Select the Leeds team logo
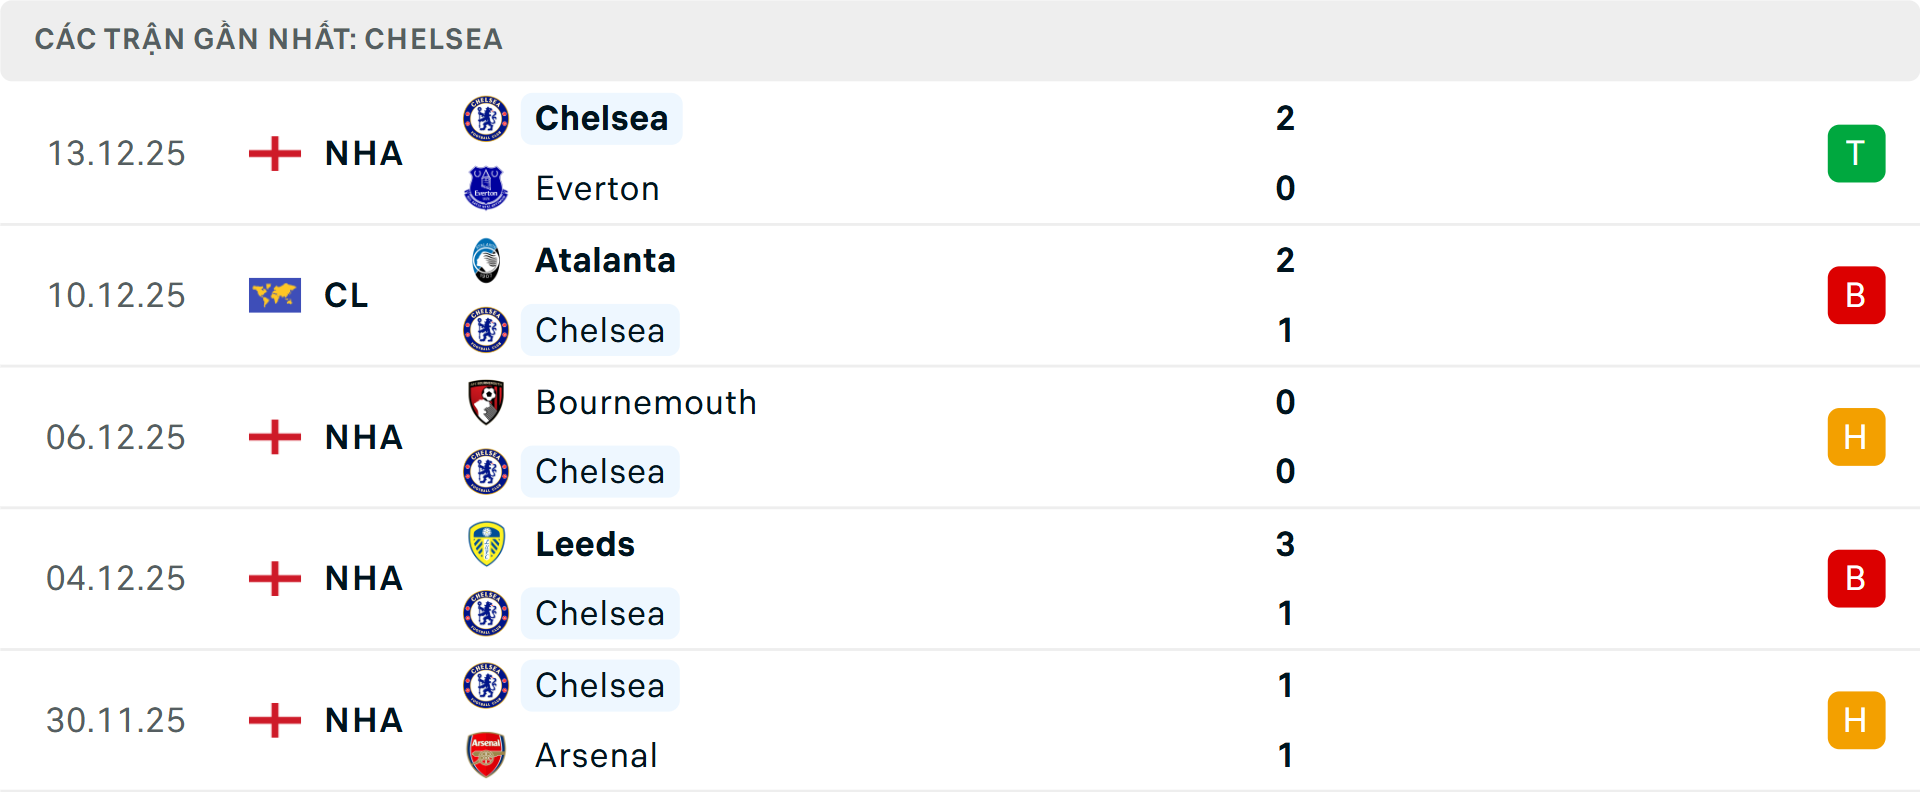 (x=487, y=544)
